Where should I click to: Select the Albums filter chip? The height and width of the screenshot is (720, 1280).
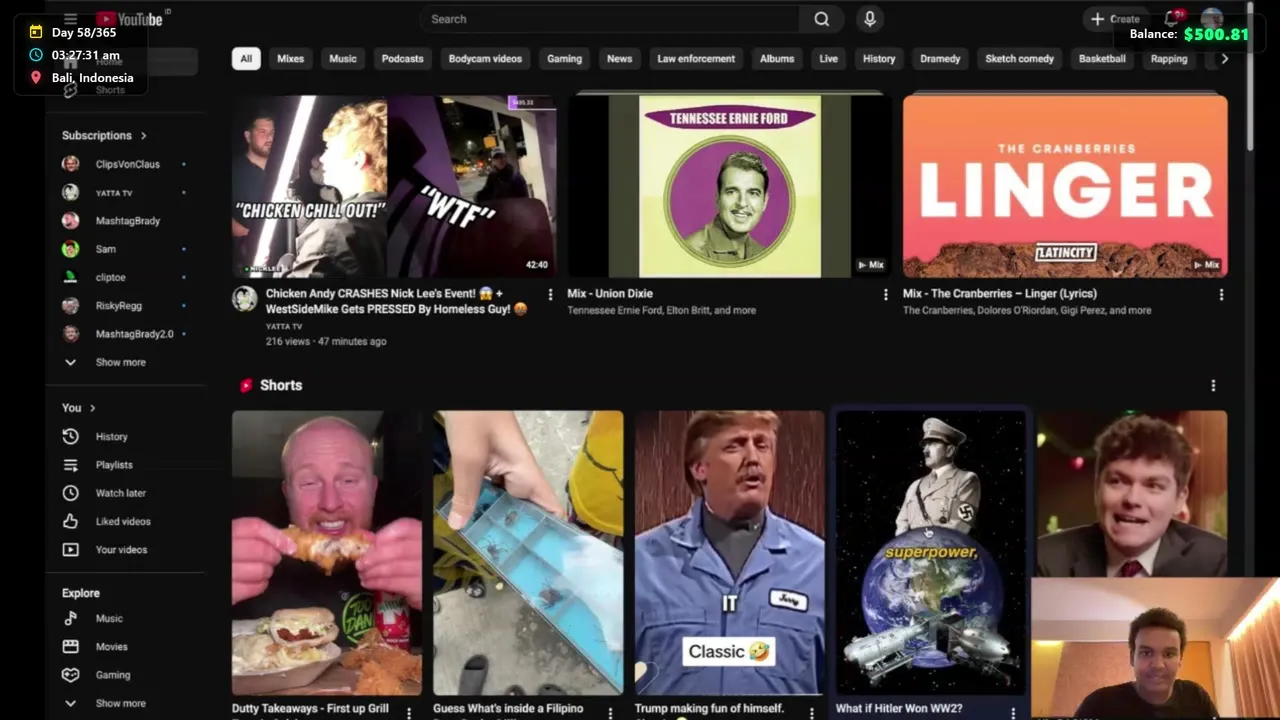(x=777, y=58)
